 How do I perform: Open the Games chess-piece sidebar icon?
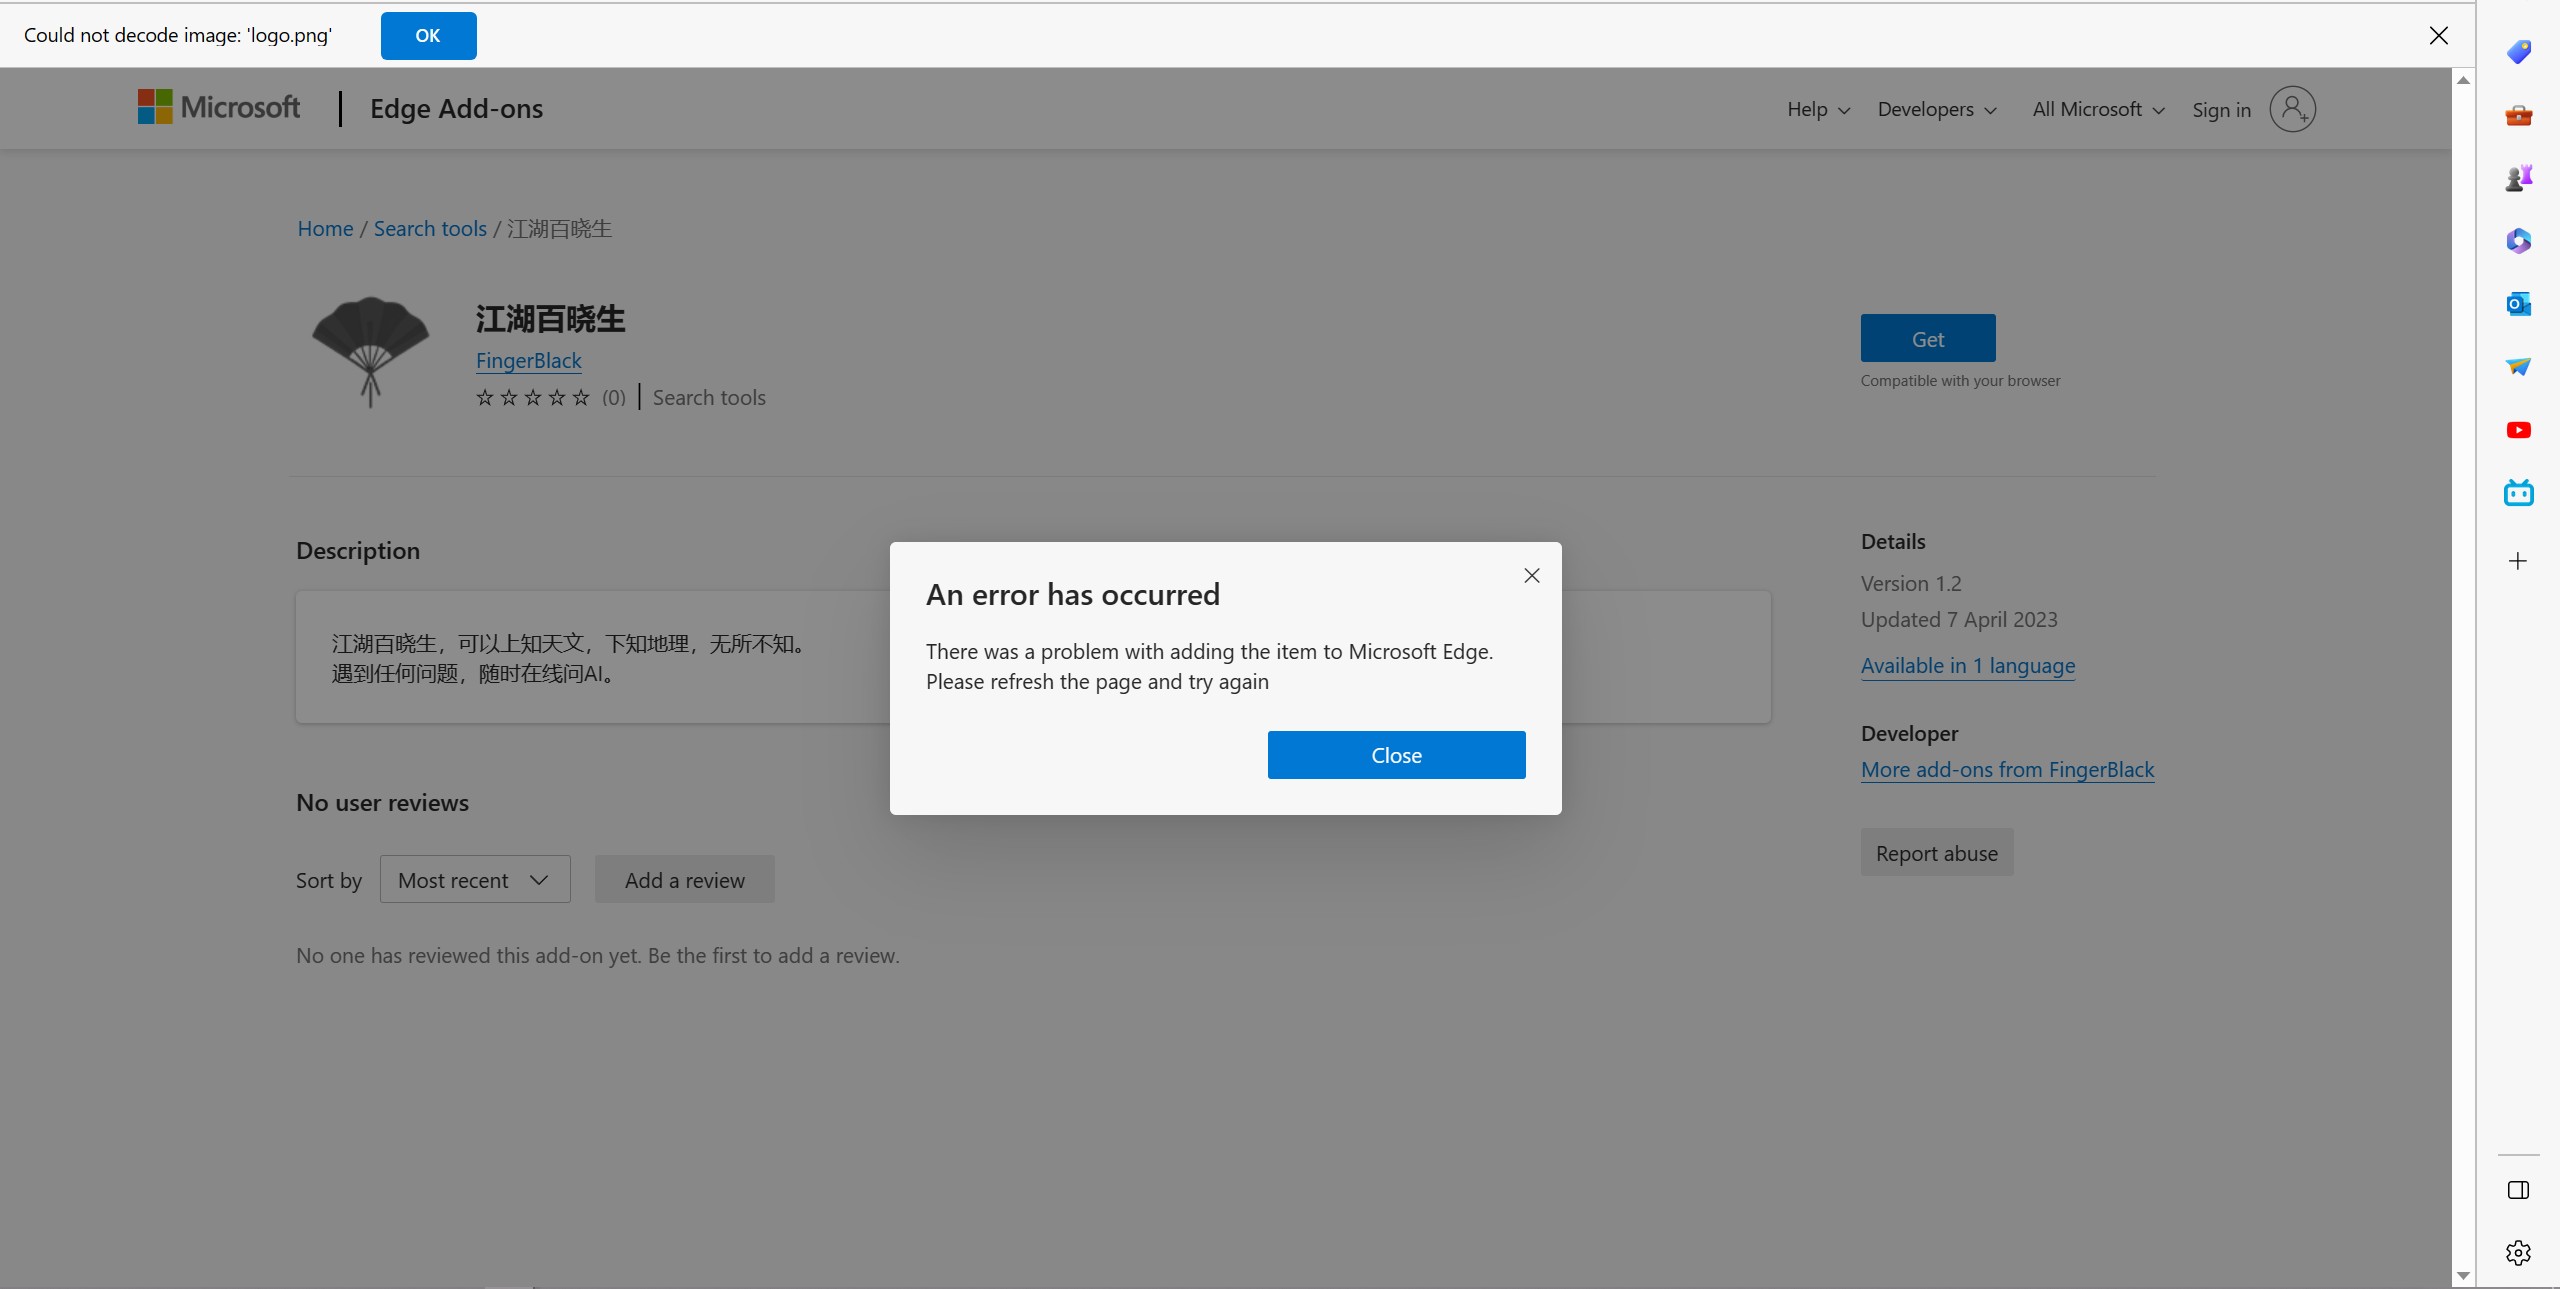[x=2518, y=178]
